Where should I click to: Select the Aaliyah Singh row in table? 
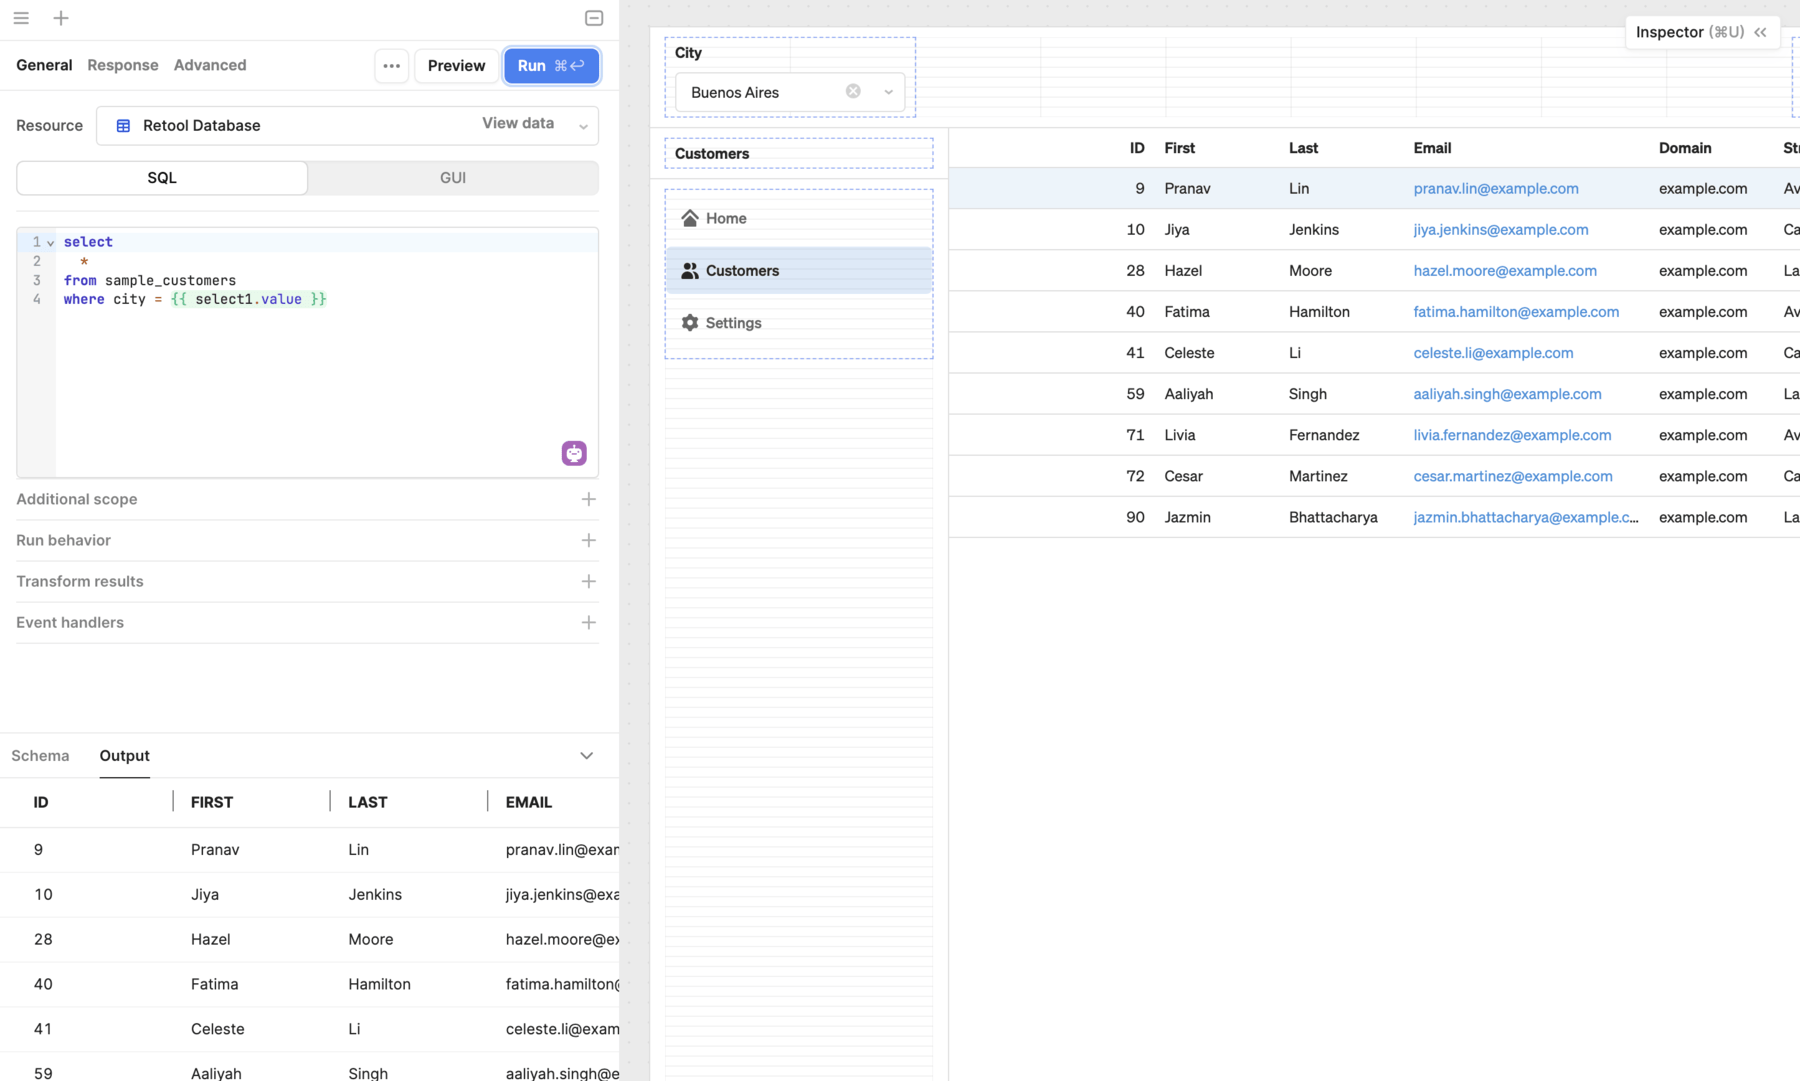click(1374, 395)
